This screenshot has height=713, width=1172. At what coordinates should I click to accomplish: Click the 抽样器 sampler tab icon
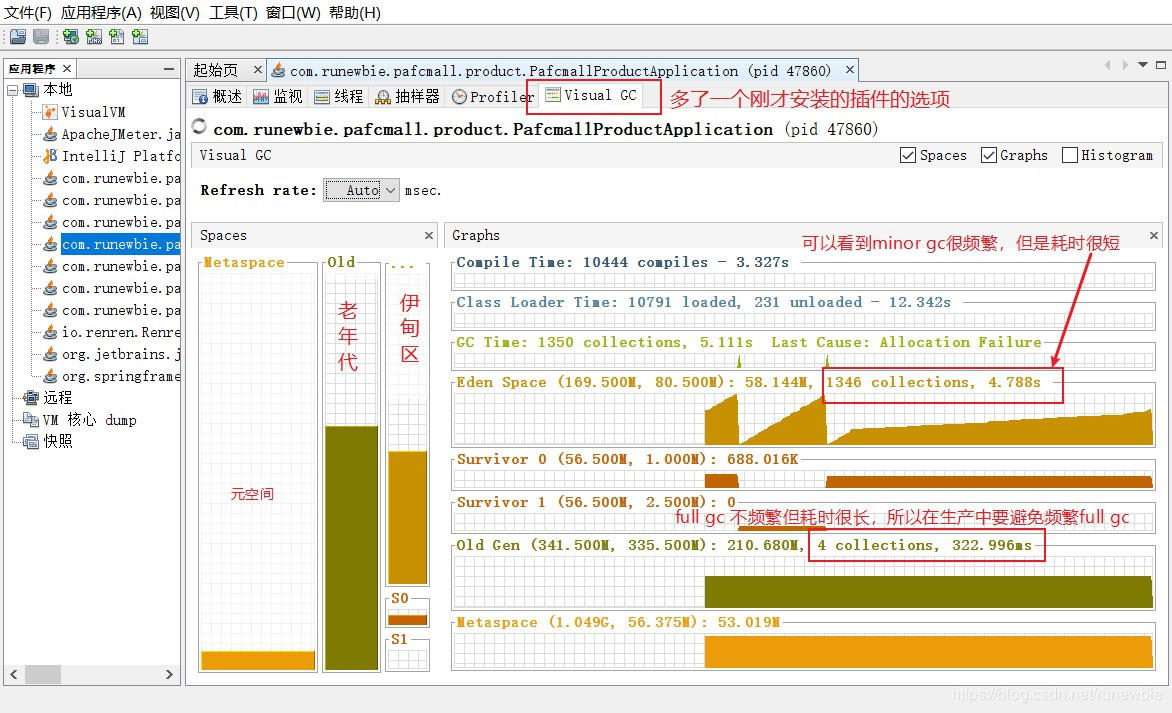[x=383, y=96]
